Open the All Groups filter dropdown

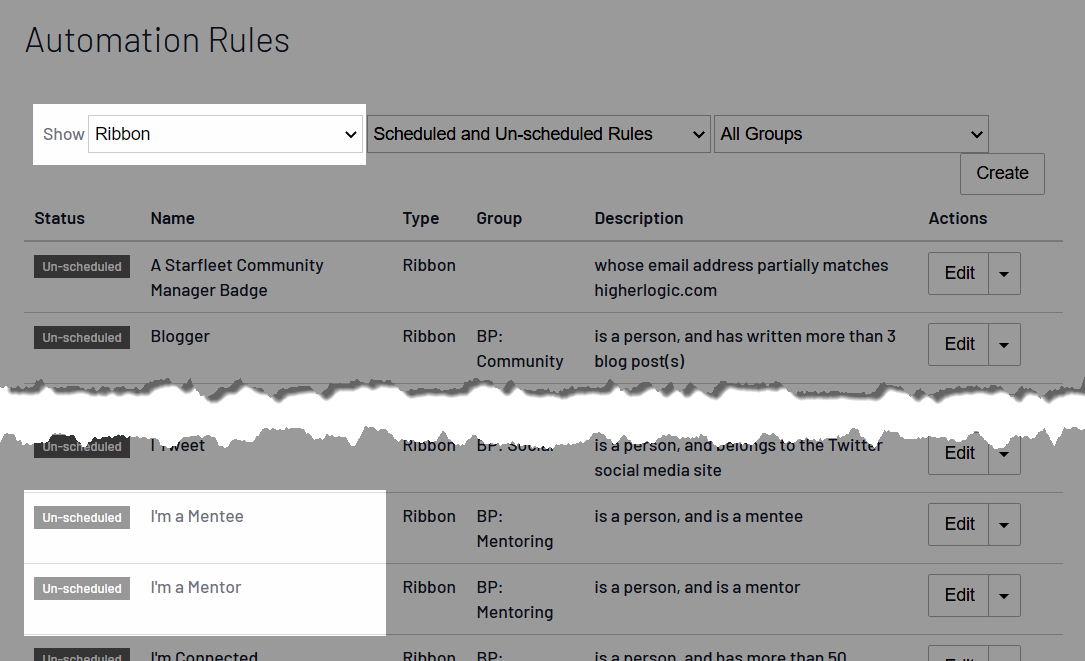pyautogui.click(x=851, y=134)
